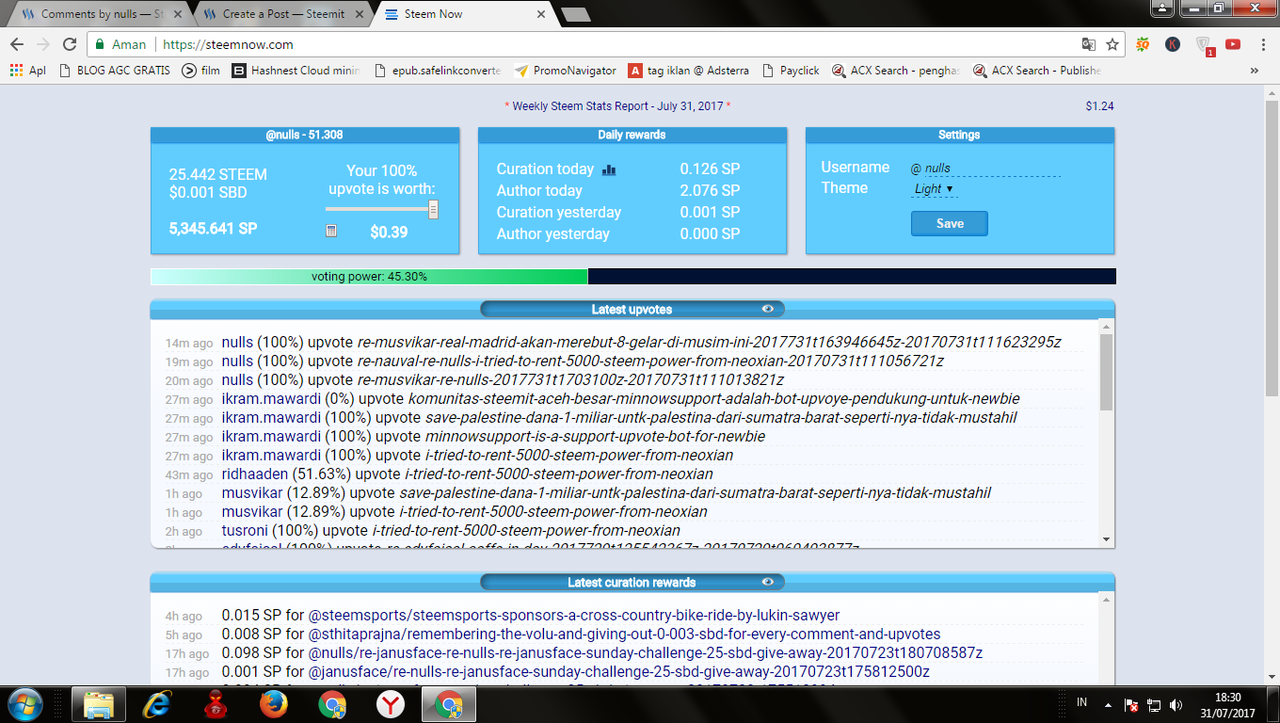Save the username and theme settings
The height and width of the screenshot is (723, 1280).
tap(949, 224)
